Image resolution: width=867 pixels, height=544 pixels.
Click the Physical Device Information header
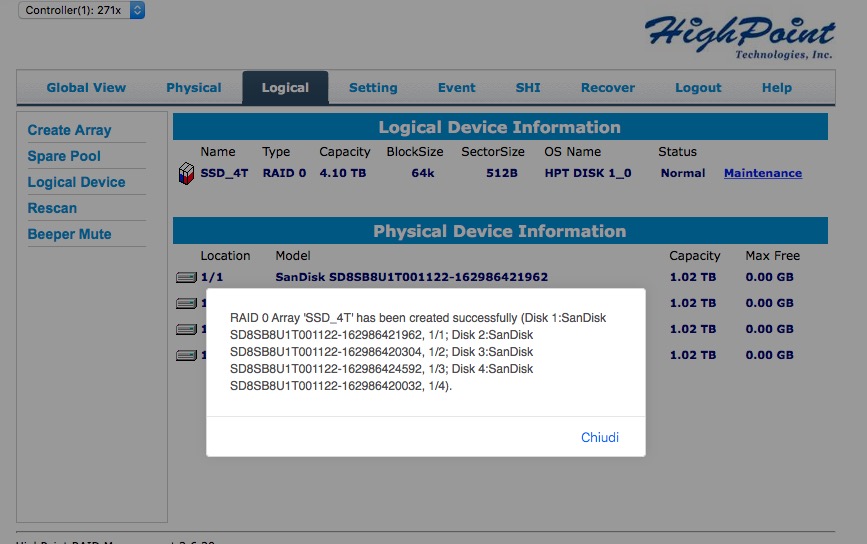500,231
